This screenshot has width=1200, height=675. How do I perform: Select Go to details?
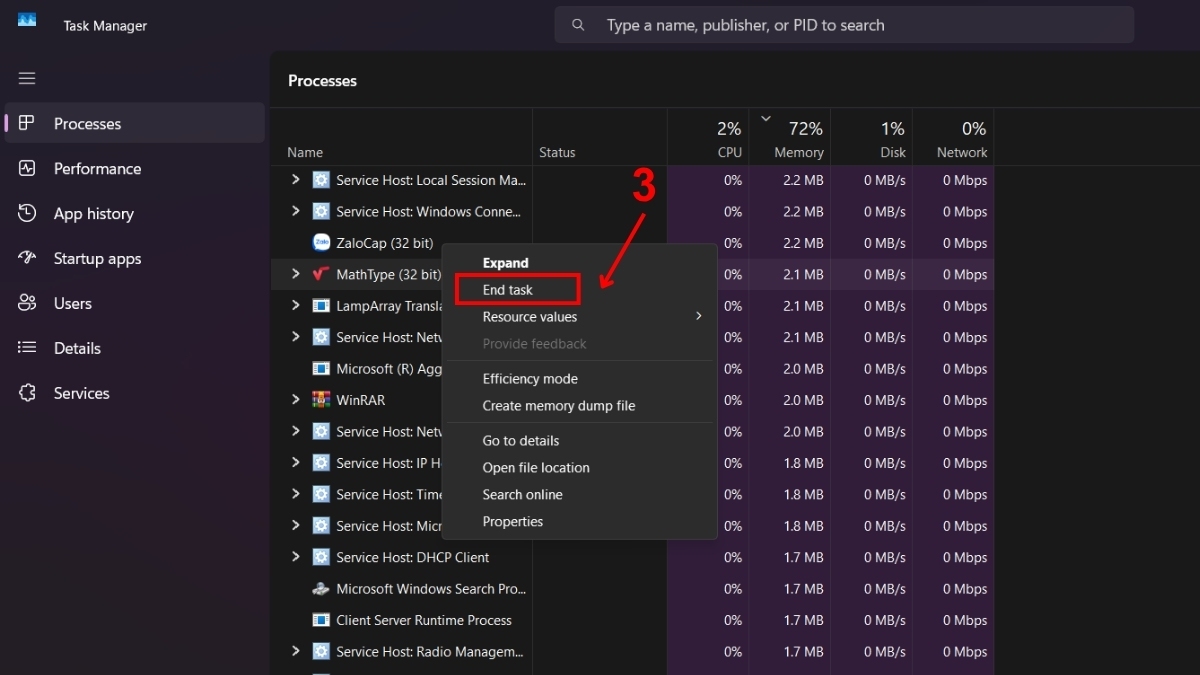point(579,441)
